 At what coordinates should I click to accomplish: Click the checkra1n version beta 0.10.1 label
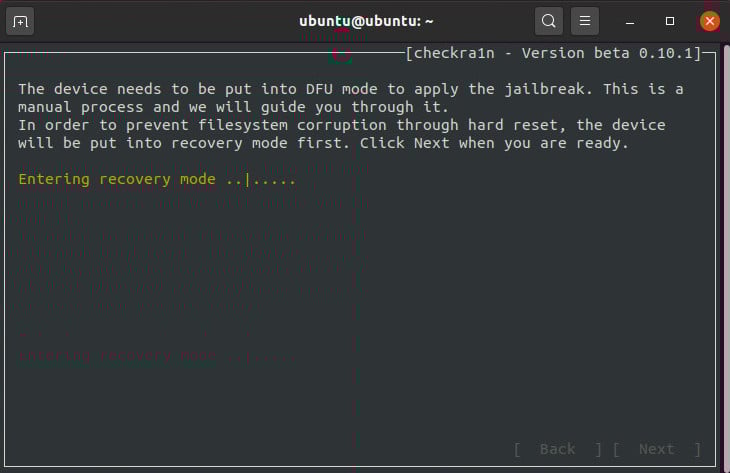coord(559,53)
